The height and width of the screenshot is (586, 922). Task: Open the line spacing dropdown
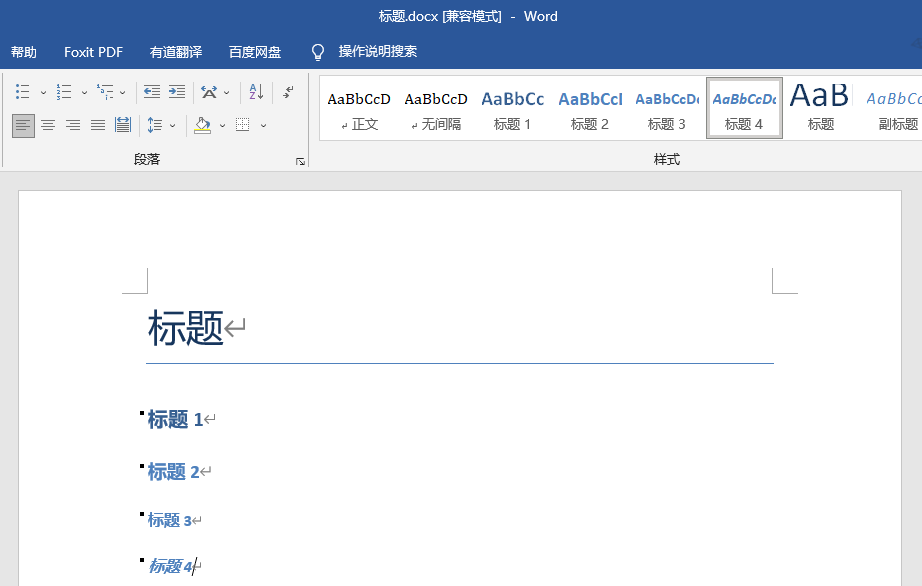(x=170, y=125)
